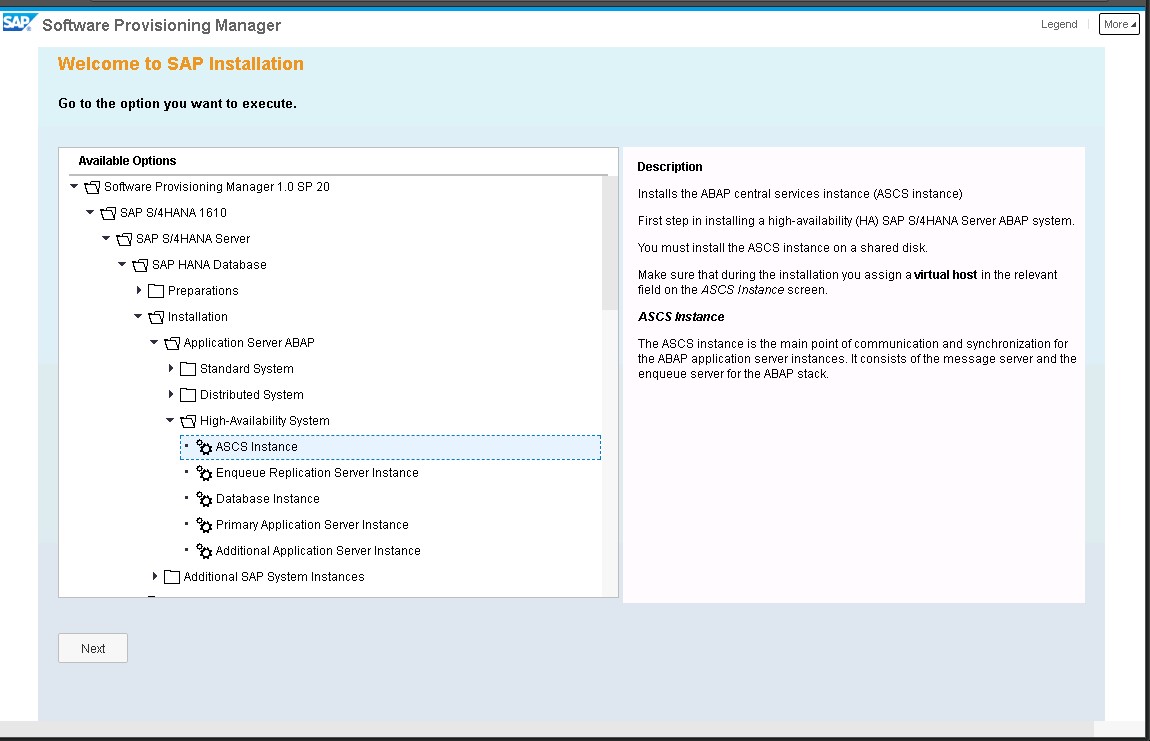Collapse the Application Server ABAP node
Screen dimensions: 1150x741
pyautogui.click(x=154, y=342)
